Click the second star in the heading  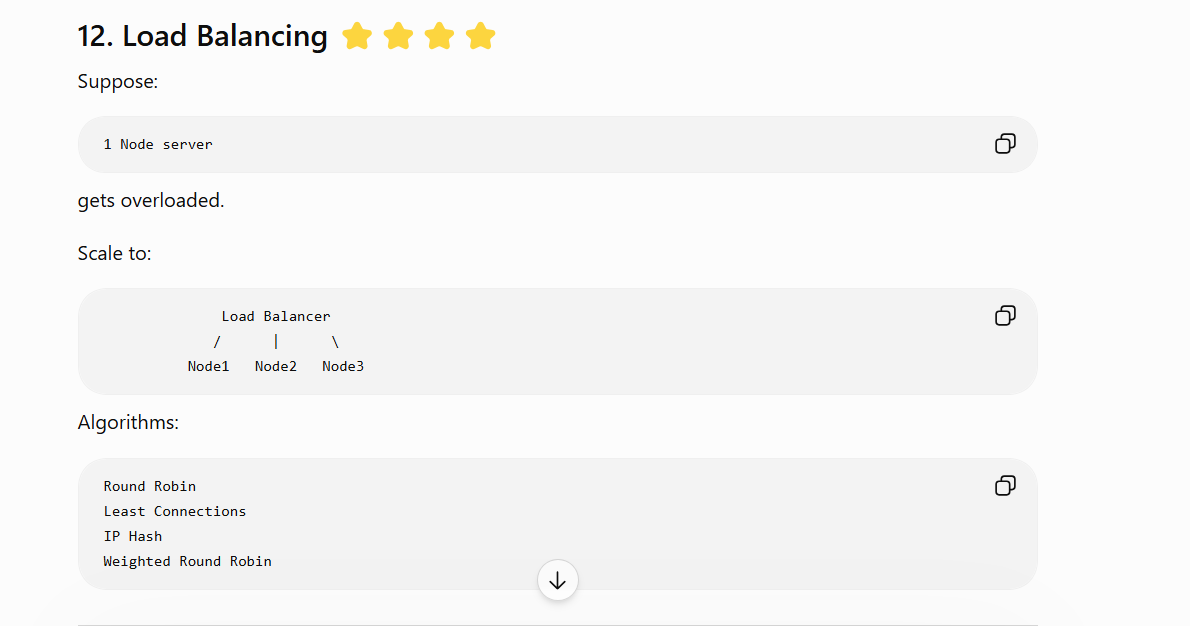coord(398,36)
